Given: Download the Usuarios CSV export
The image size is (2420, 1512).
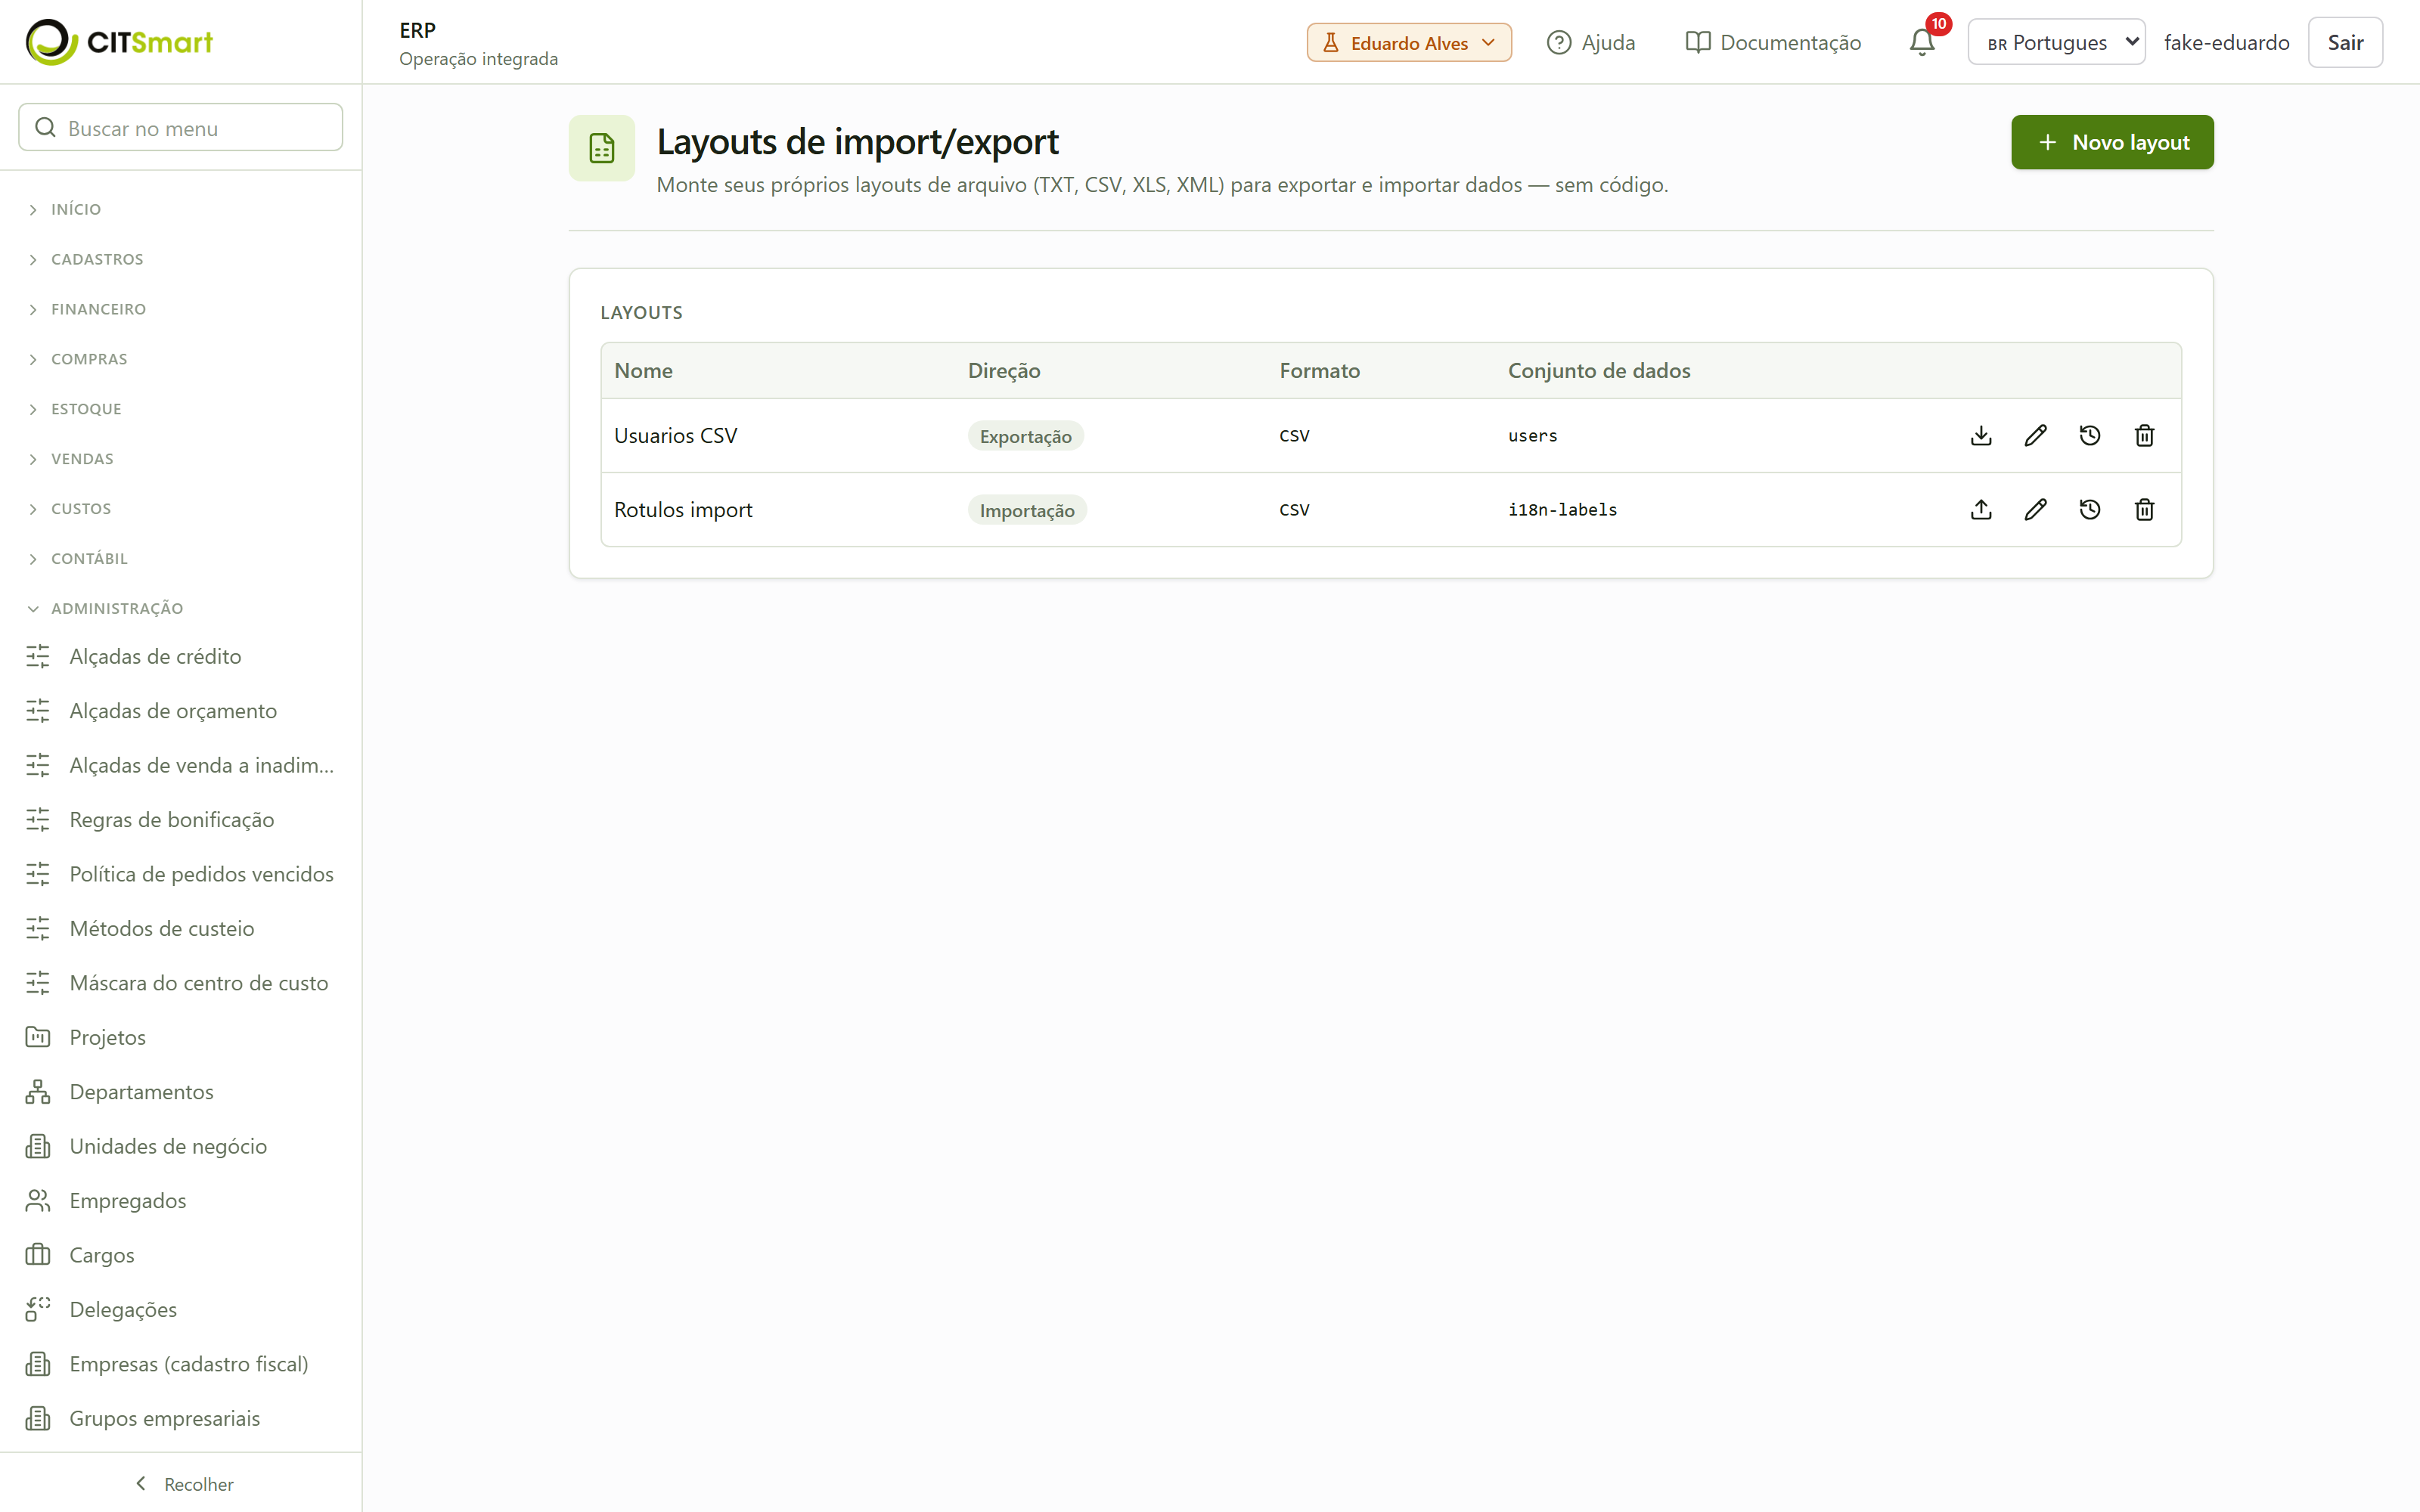Looking at the screenshot, I should pyautogui.click(x=1981, y=435).
